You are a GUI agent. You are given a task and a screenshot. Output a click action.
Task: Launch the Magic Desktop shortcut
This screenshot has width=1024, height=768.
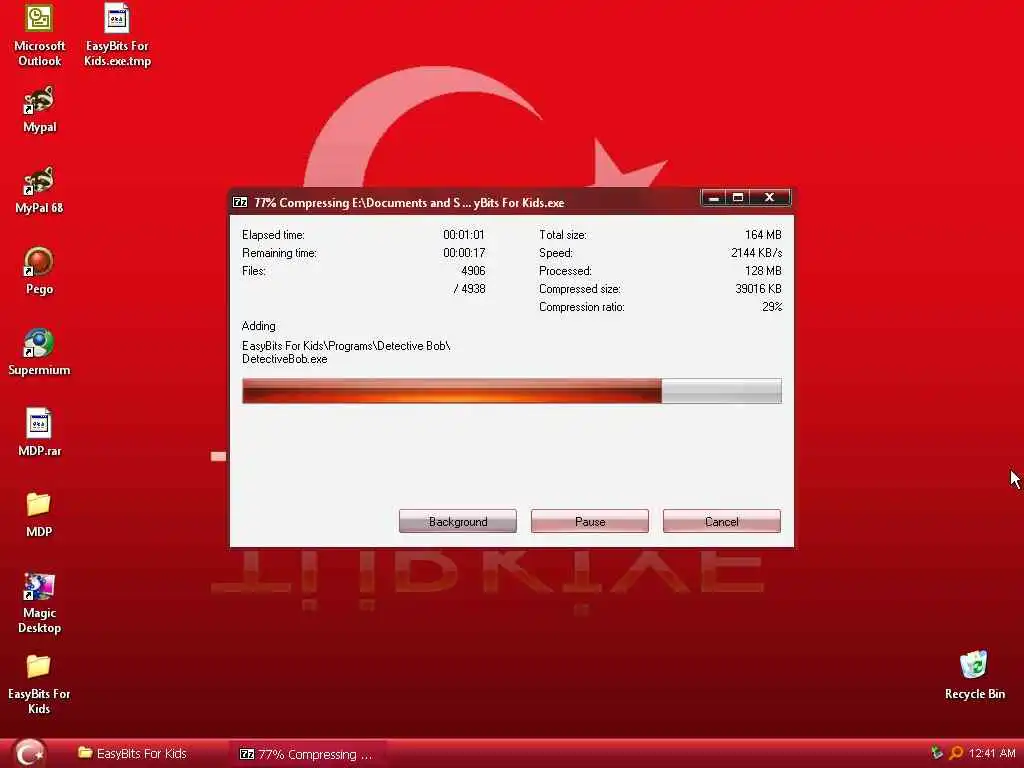pos(39,603)
